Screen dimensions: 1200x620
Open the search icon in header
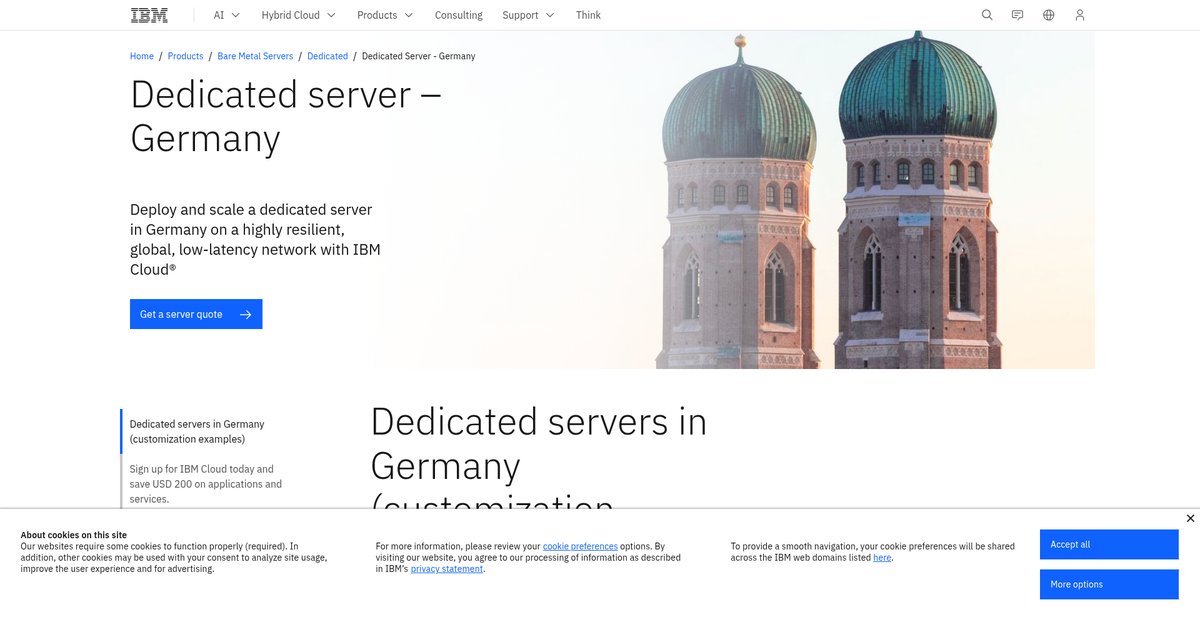tap(987, 15)
